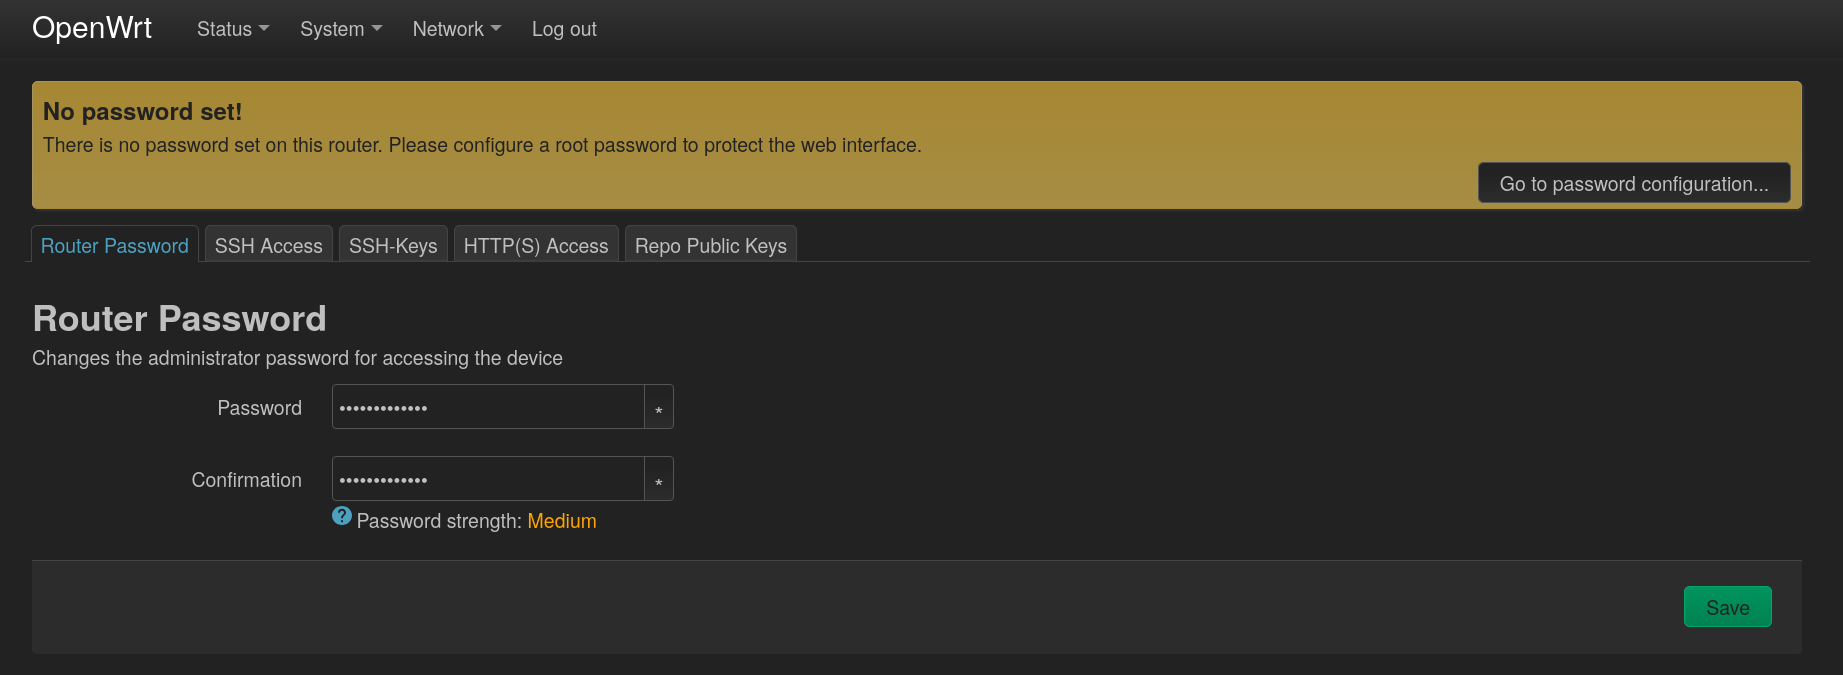Select the Router Password tab
1843x675 pixels.
point(115,245)
